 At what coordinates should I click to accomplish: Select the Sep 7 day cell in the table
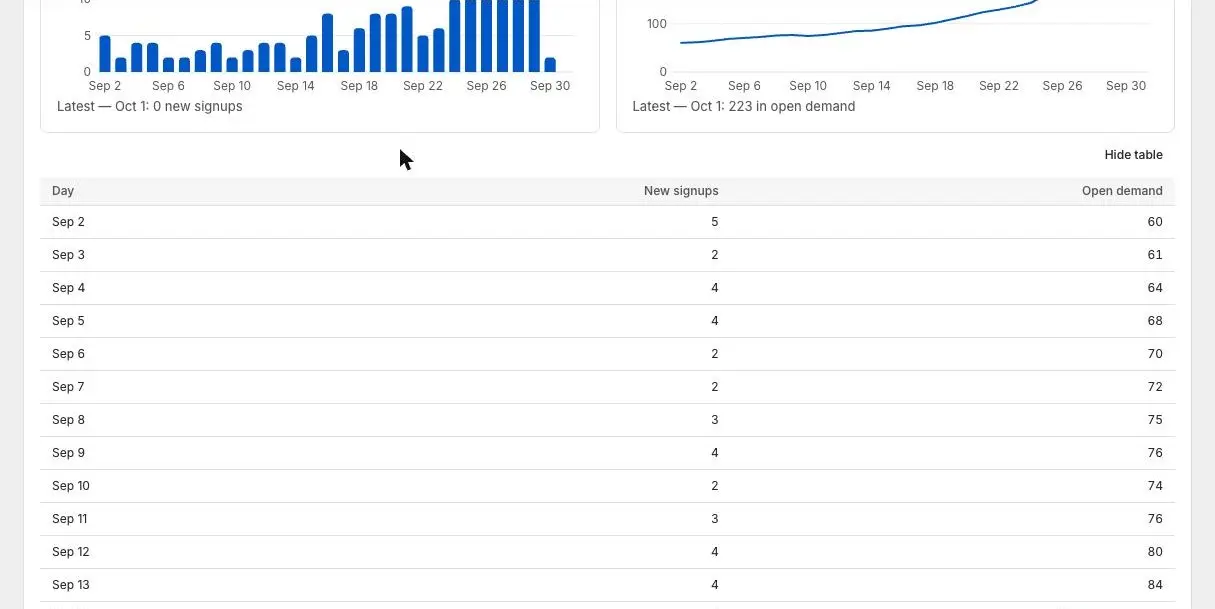[x=68, y=387]
